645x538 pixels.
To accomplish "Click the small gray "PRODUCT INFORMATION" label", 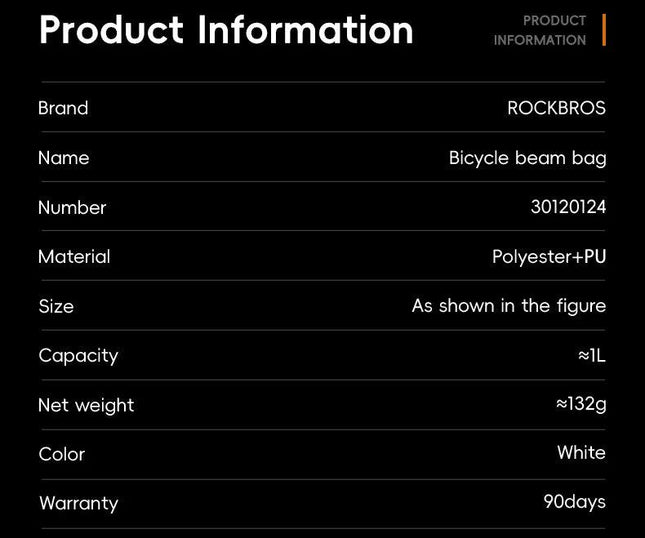I will coord(540,30).
